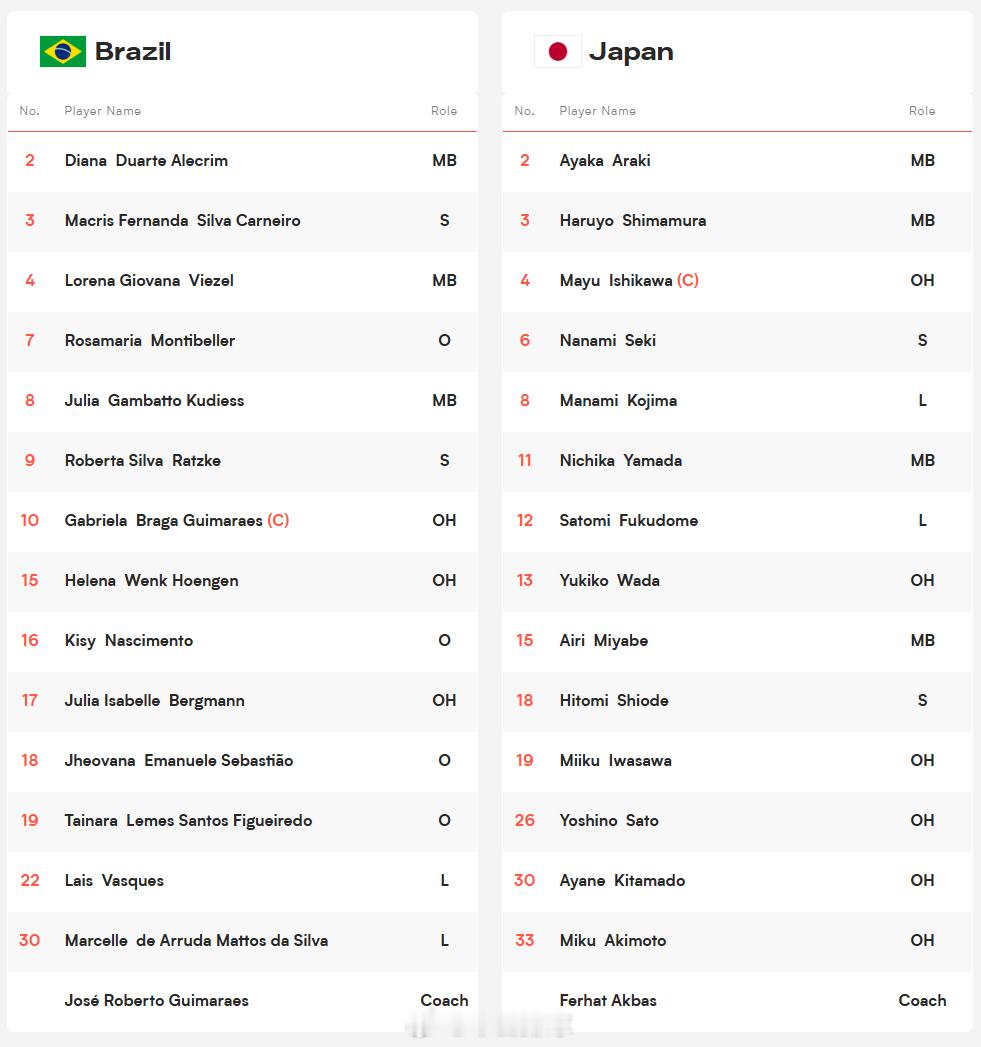The width and height of the screenshot is (981, 1047).
Task: Click the Japan flag icon
Action: 558,51
